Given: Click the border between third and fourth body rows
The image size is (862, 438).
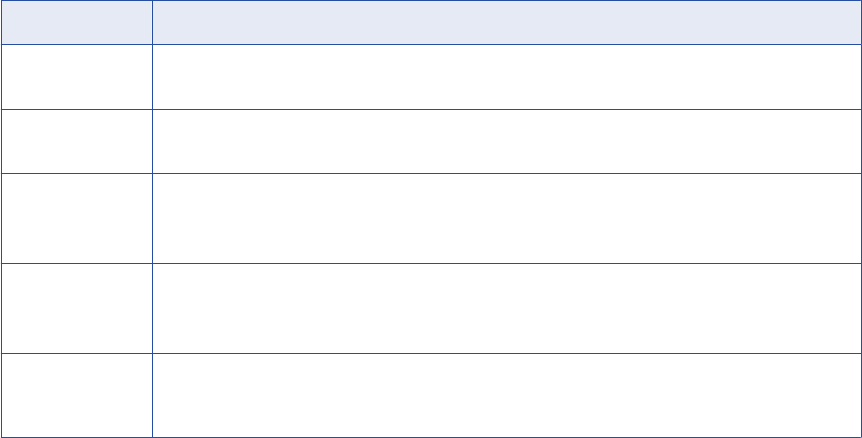Looking at the screenshot, I should 430,263.
